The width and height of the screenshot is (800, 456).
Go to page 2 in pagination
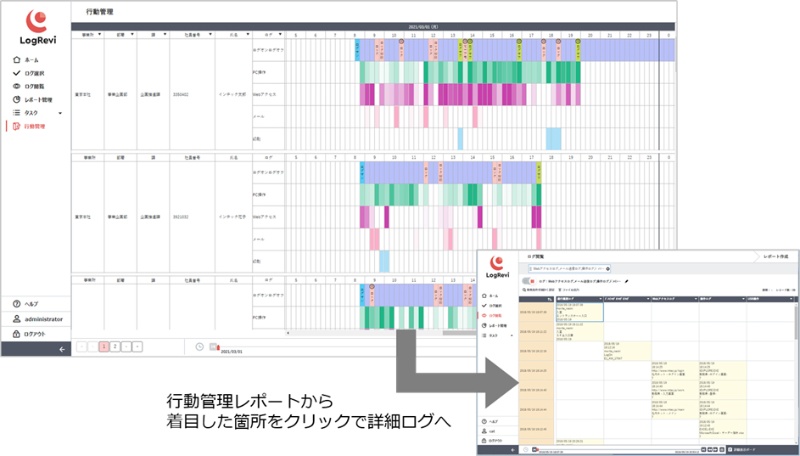tap(115, 347)
